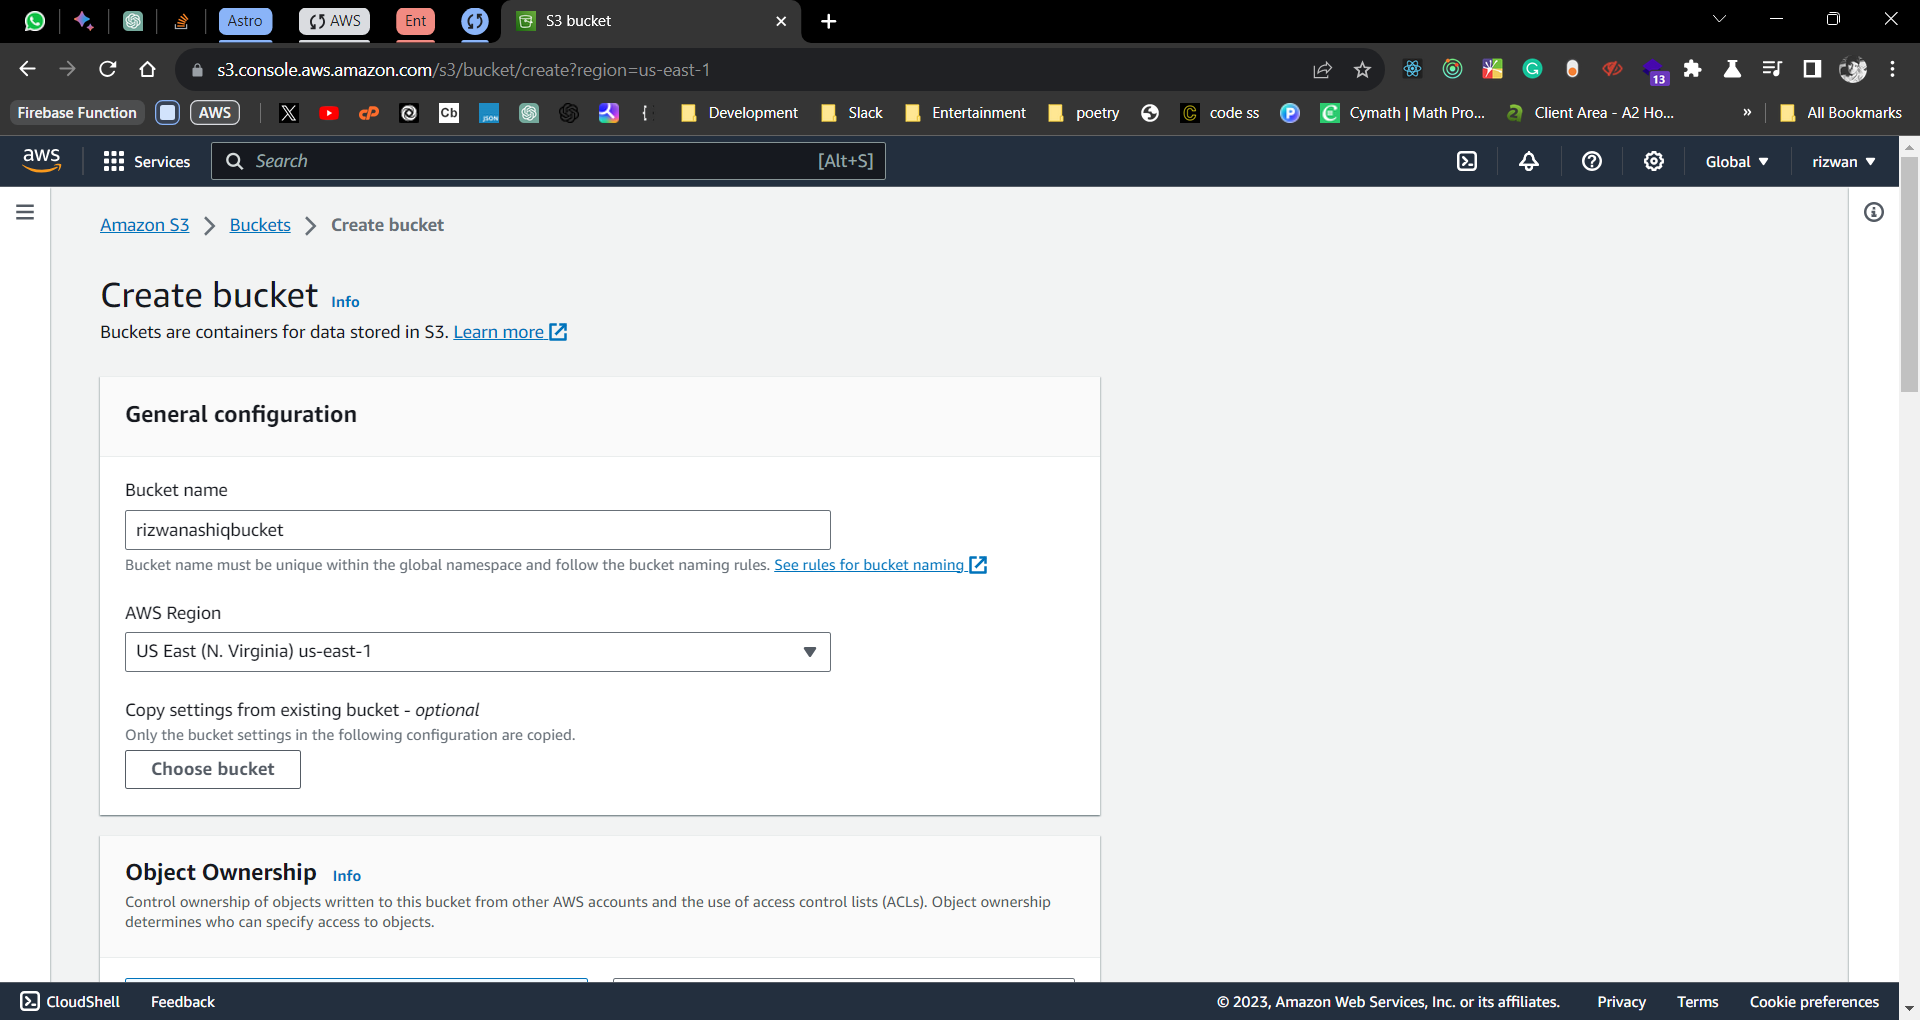
Task: Expand the Global region dropdown
Action: coord(1737,161)
